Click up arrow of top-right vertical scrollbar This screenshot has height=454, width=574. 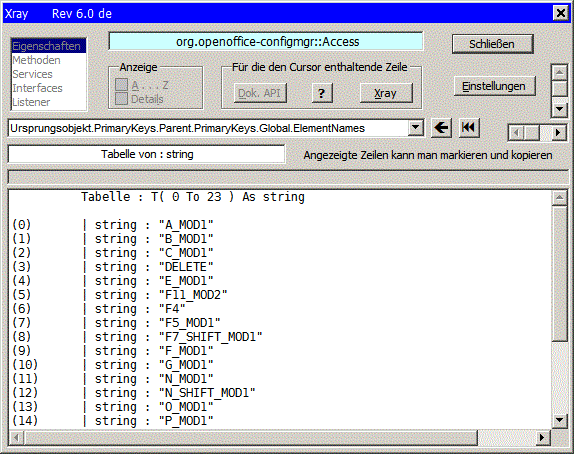(559, 72)
